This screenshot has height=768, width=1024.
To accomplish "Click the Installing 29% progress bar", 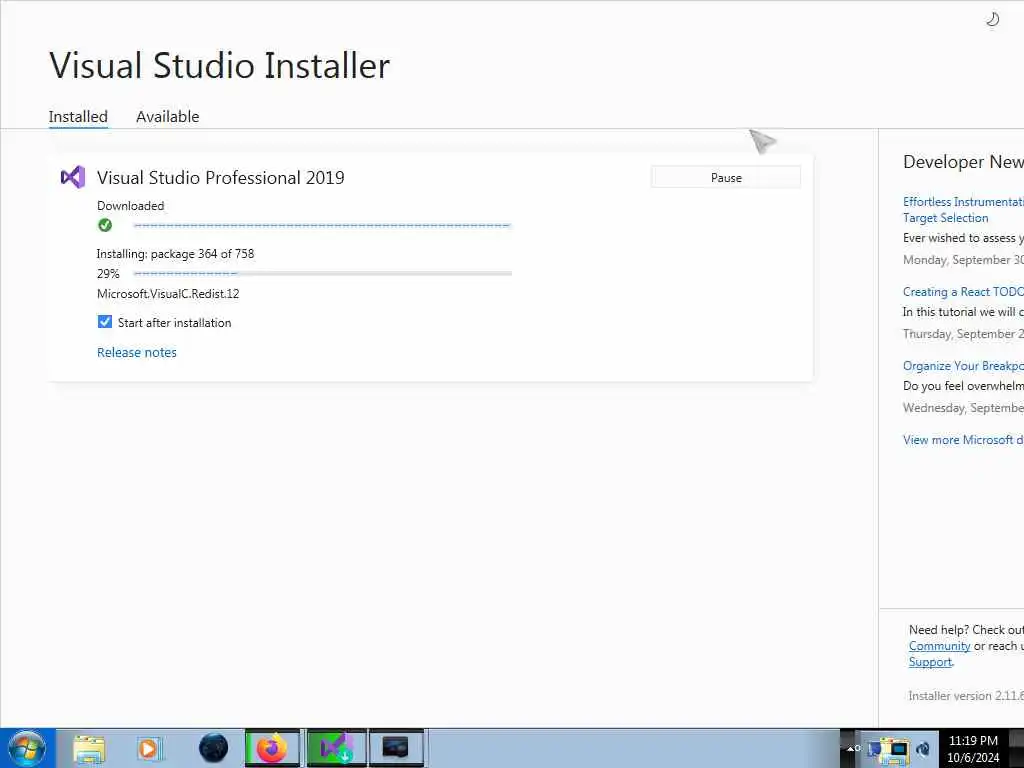I will click(x=322, y=274).
